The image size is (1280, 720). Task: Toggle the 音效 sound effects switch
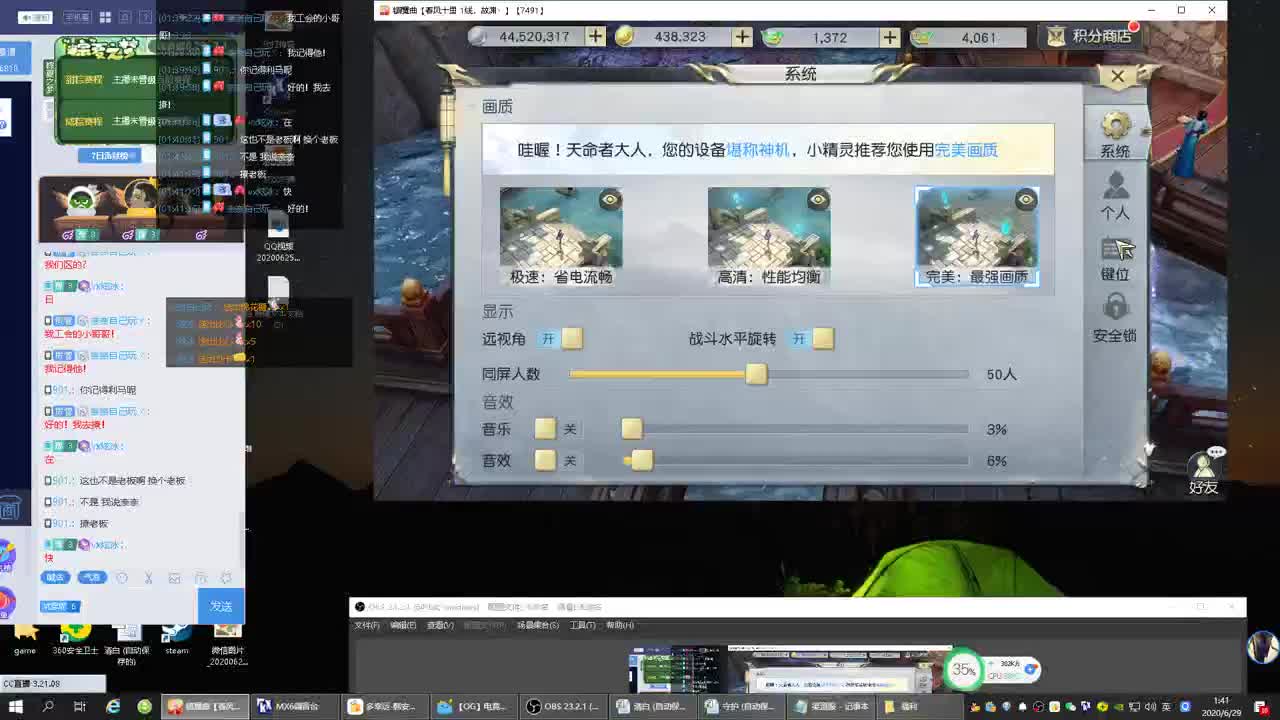(557, 460)
